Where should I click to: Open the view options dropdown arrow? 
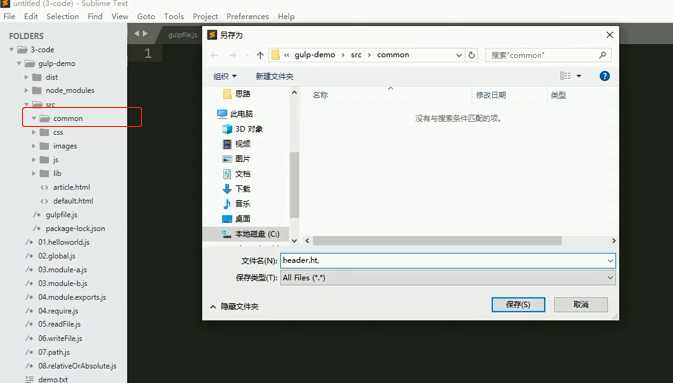click(579, 76)
